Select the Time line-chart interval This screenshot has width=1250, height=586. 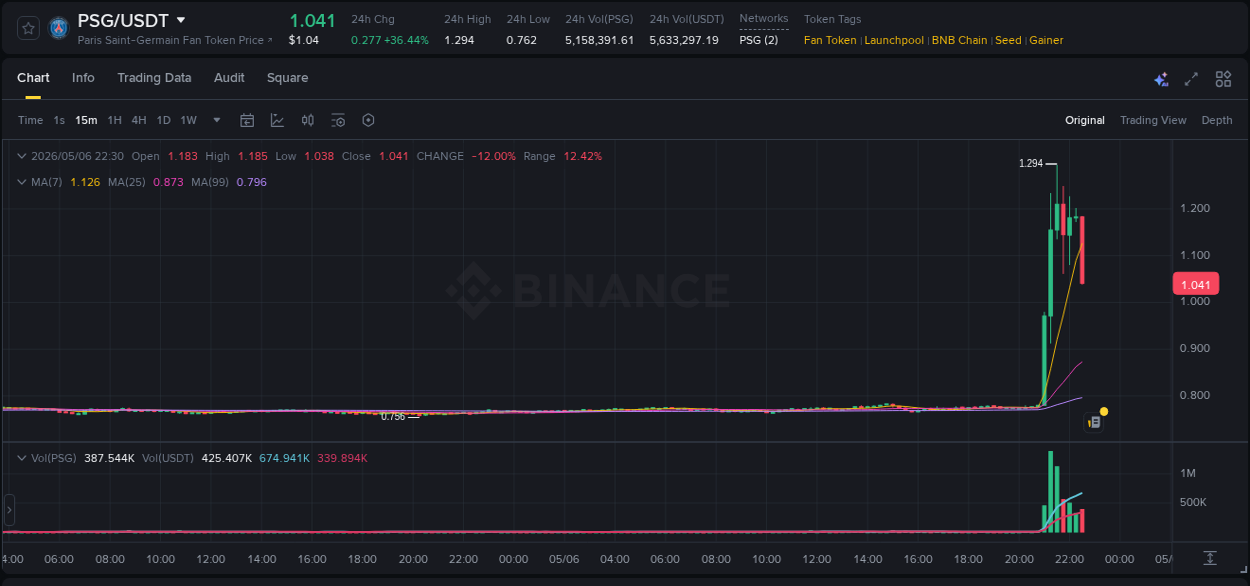pos(30,120)
